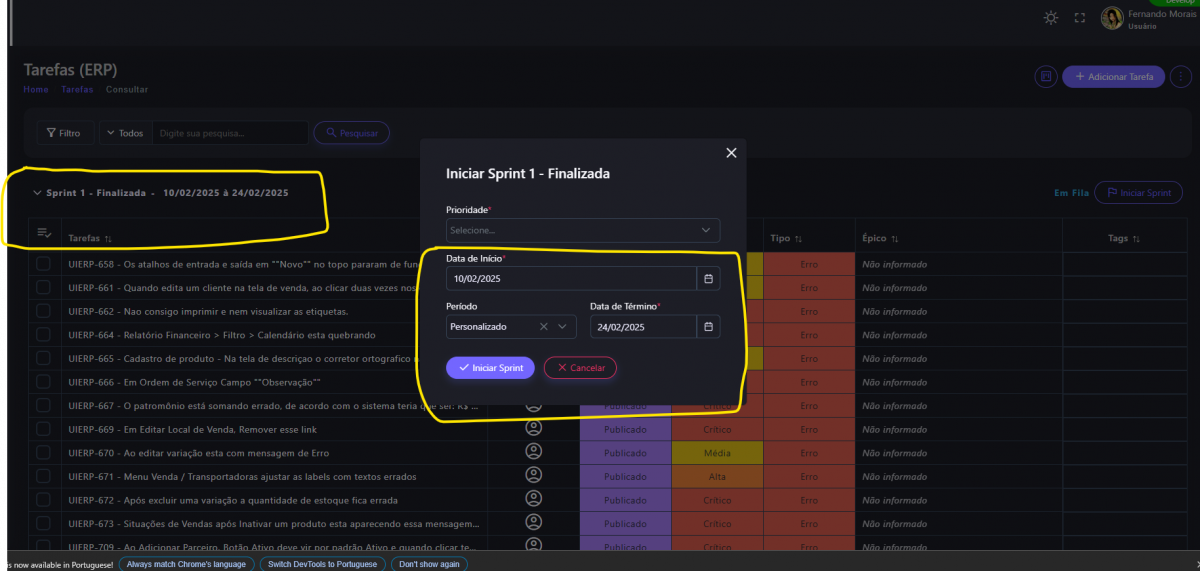The height and width of the screenshot is (571, 1200).
Task: Click the board view icon beside Adicionar Tarefa
Action: tap(1046, 77)
